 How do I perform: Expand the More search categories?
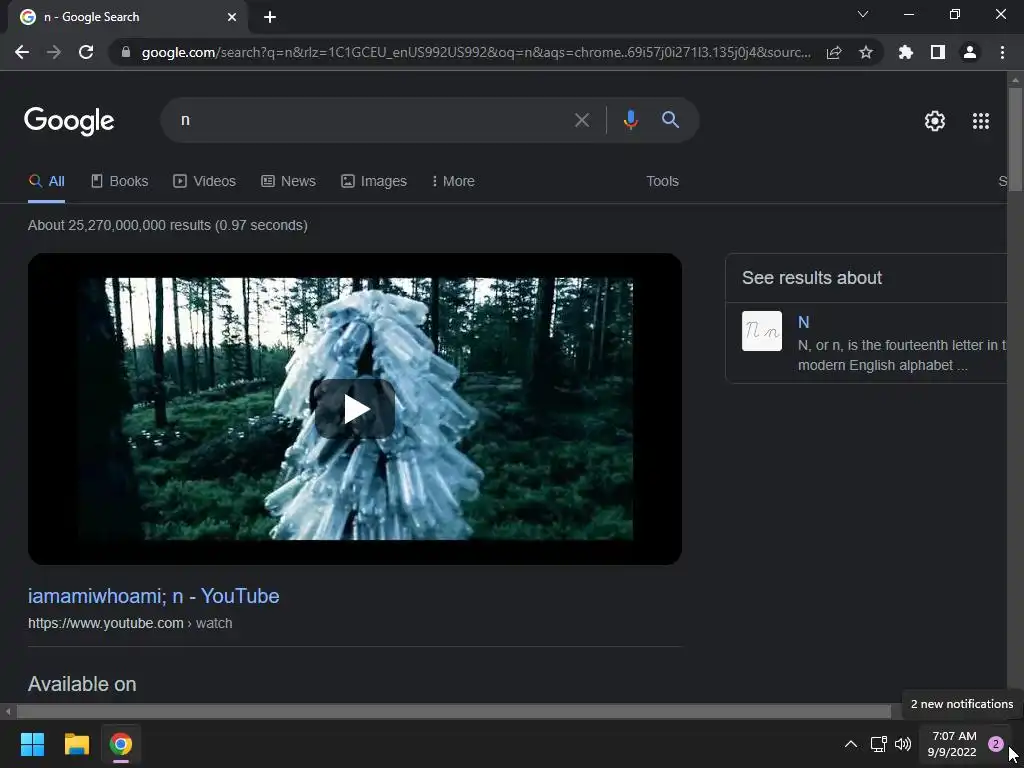point(453,182)
